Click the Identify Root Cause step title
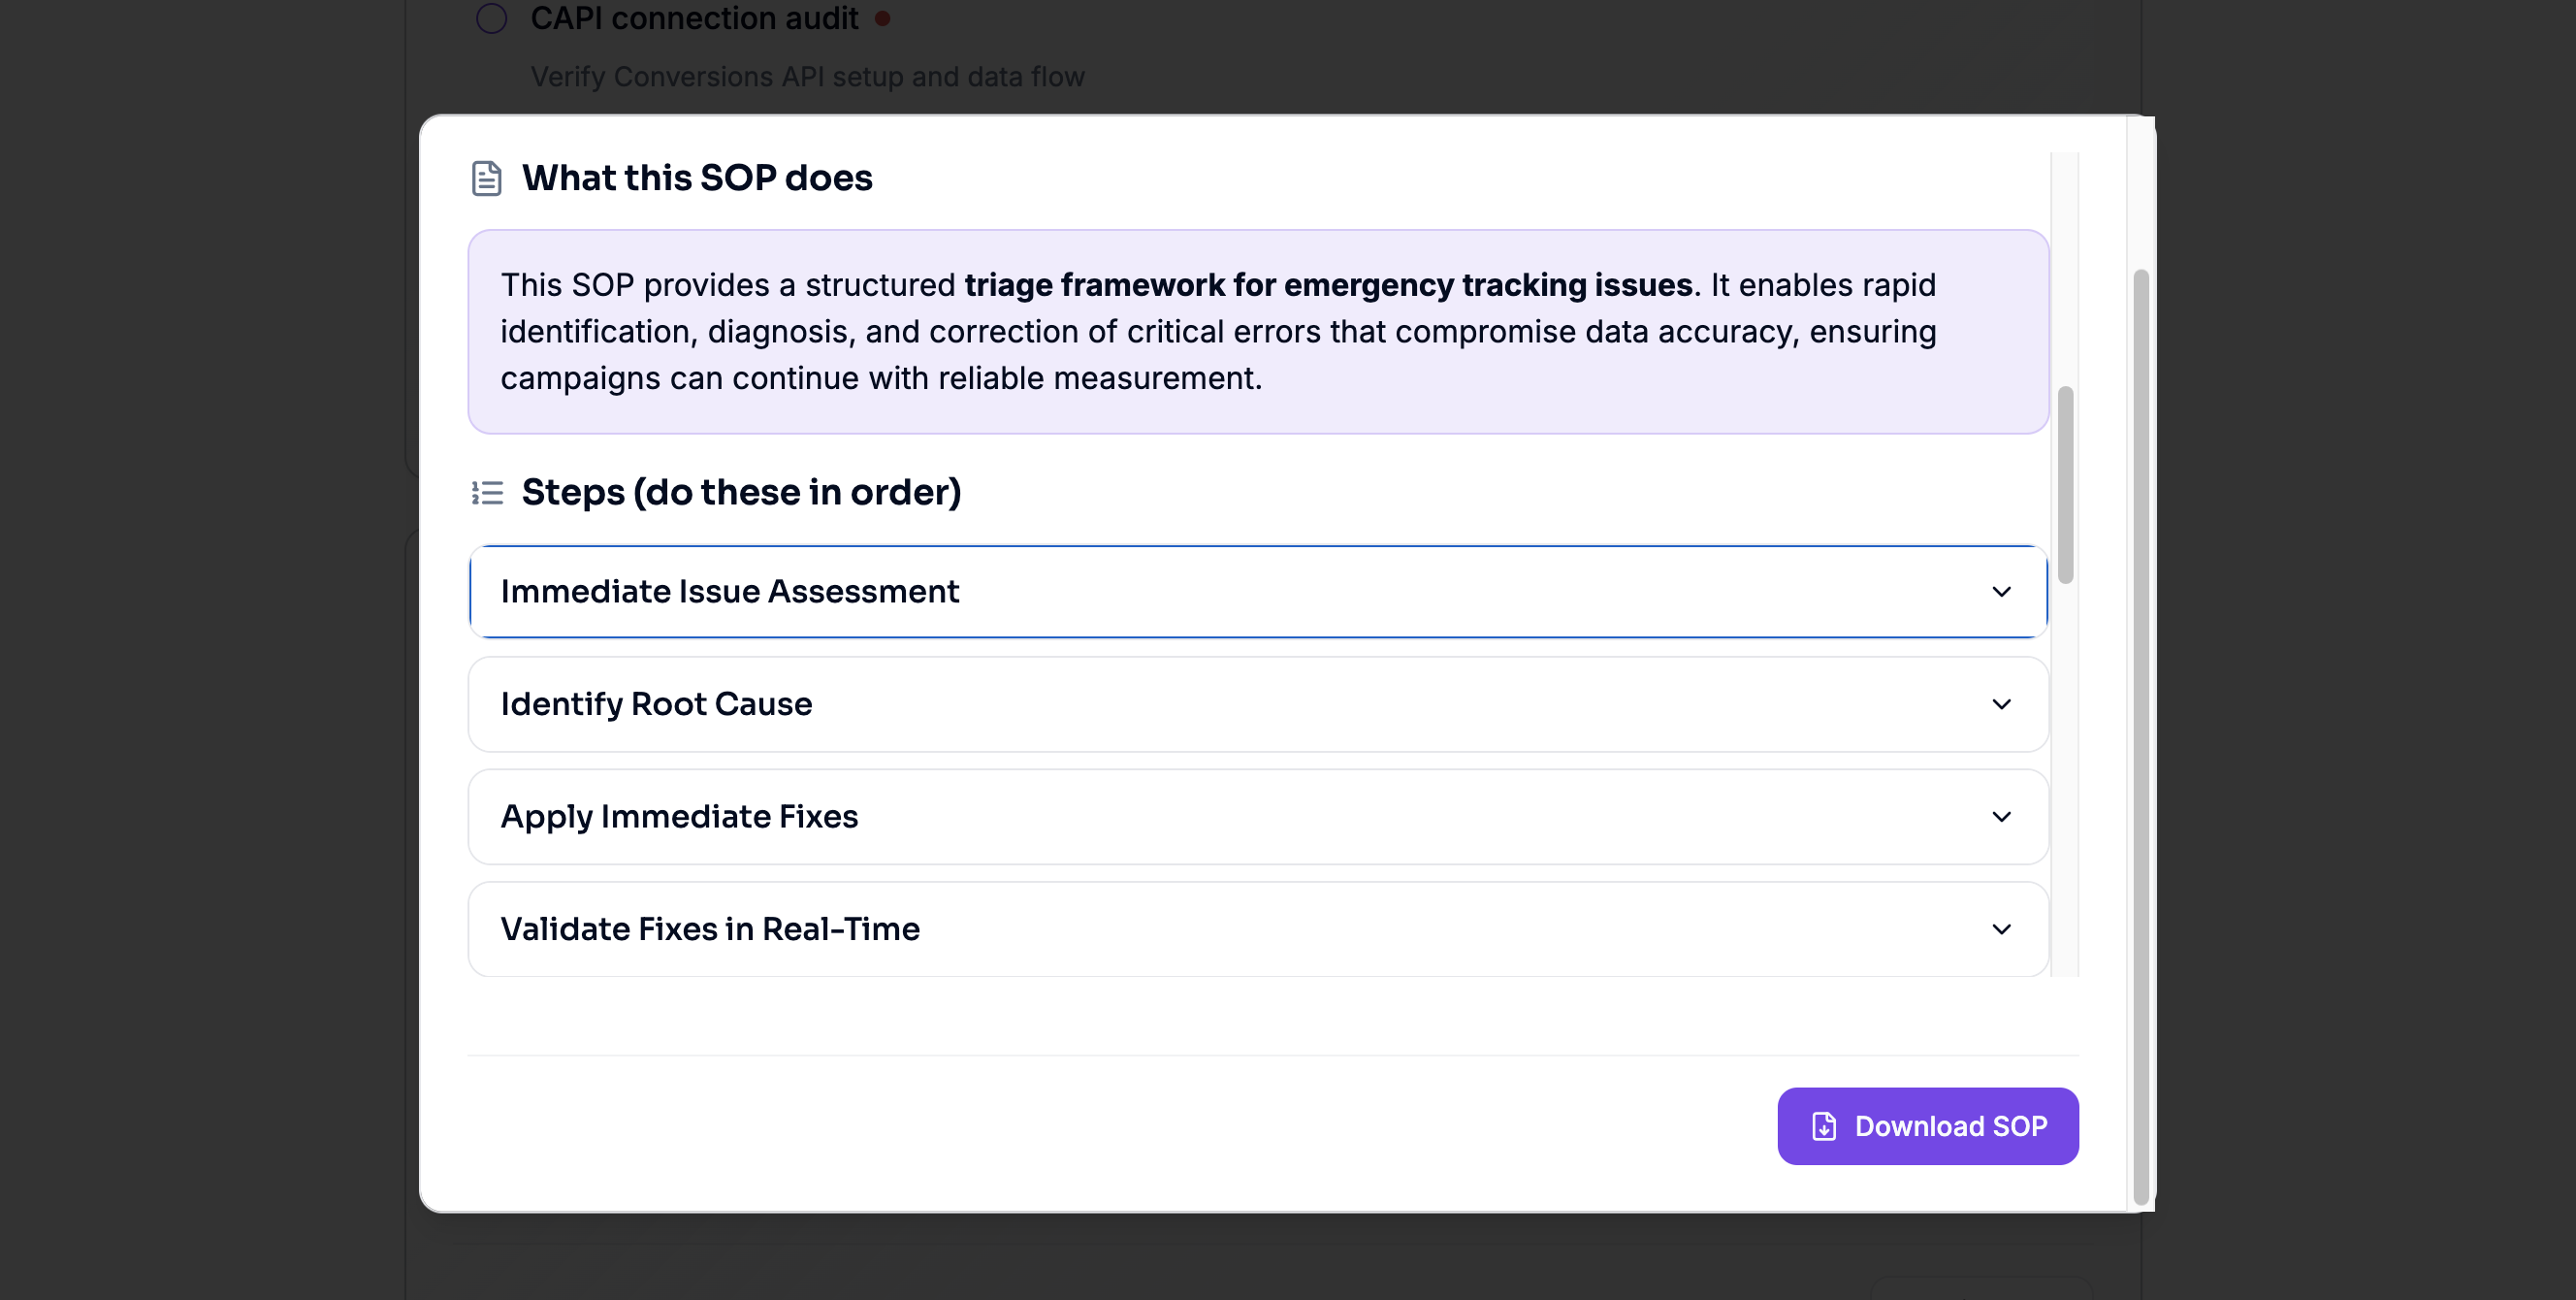The width and height of the screenshot is (2576, 1300). (656, 704)
